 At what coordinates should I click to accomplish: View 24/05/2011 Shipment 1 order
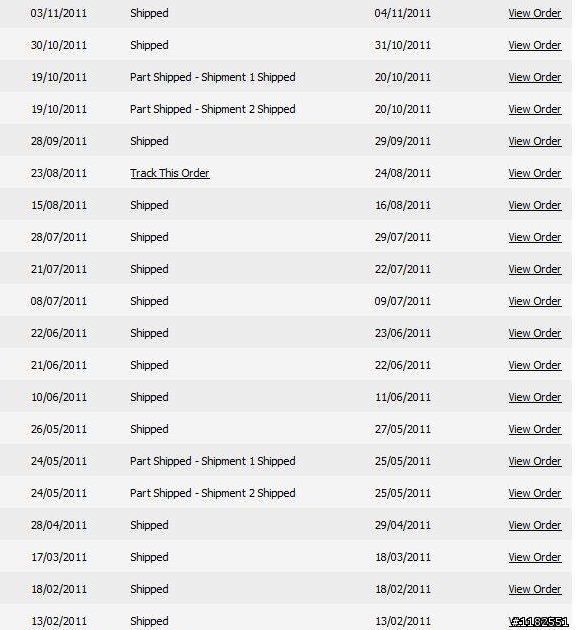tap(535, 461)
